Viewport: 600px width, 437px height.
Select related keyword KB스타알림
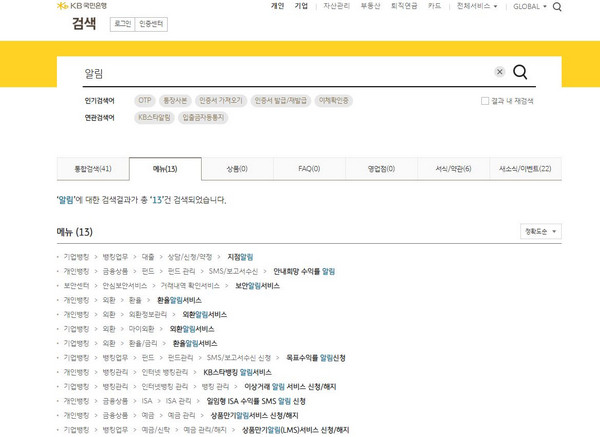point(154,117)
